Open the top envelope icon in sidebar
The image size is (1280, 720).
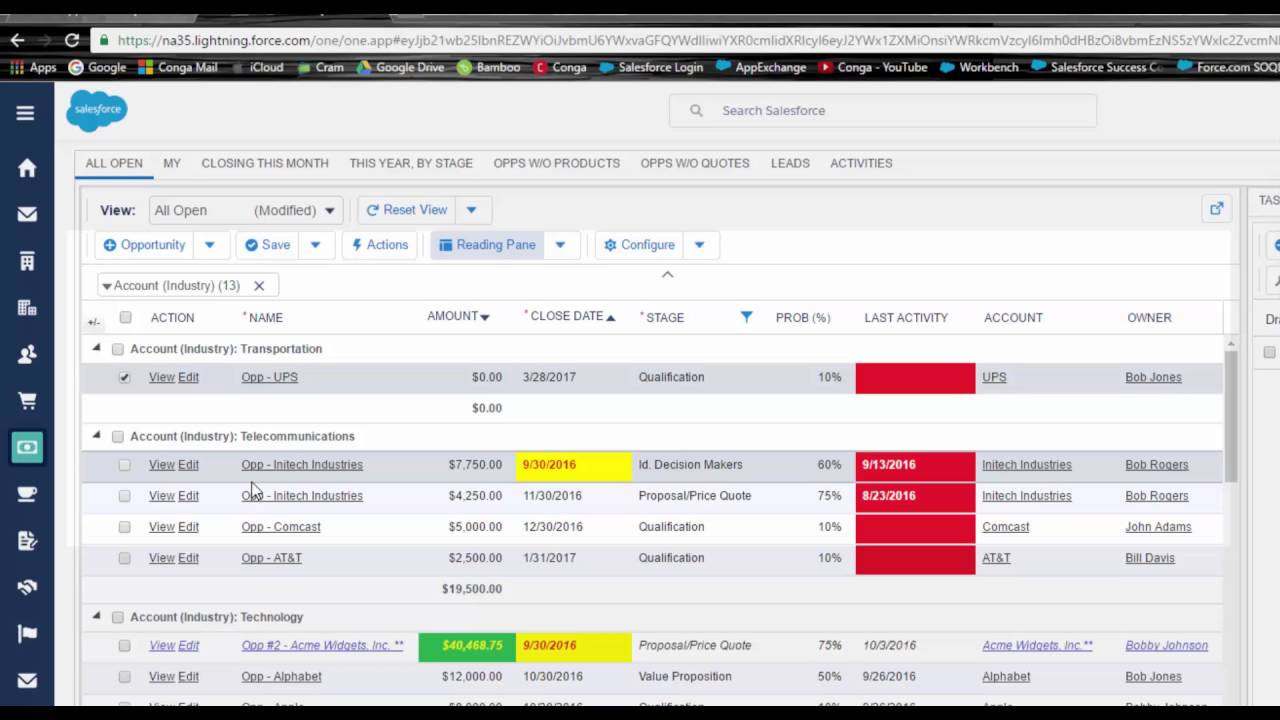click(27, 214)
